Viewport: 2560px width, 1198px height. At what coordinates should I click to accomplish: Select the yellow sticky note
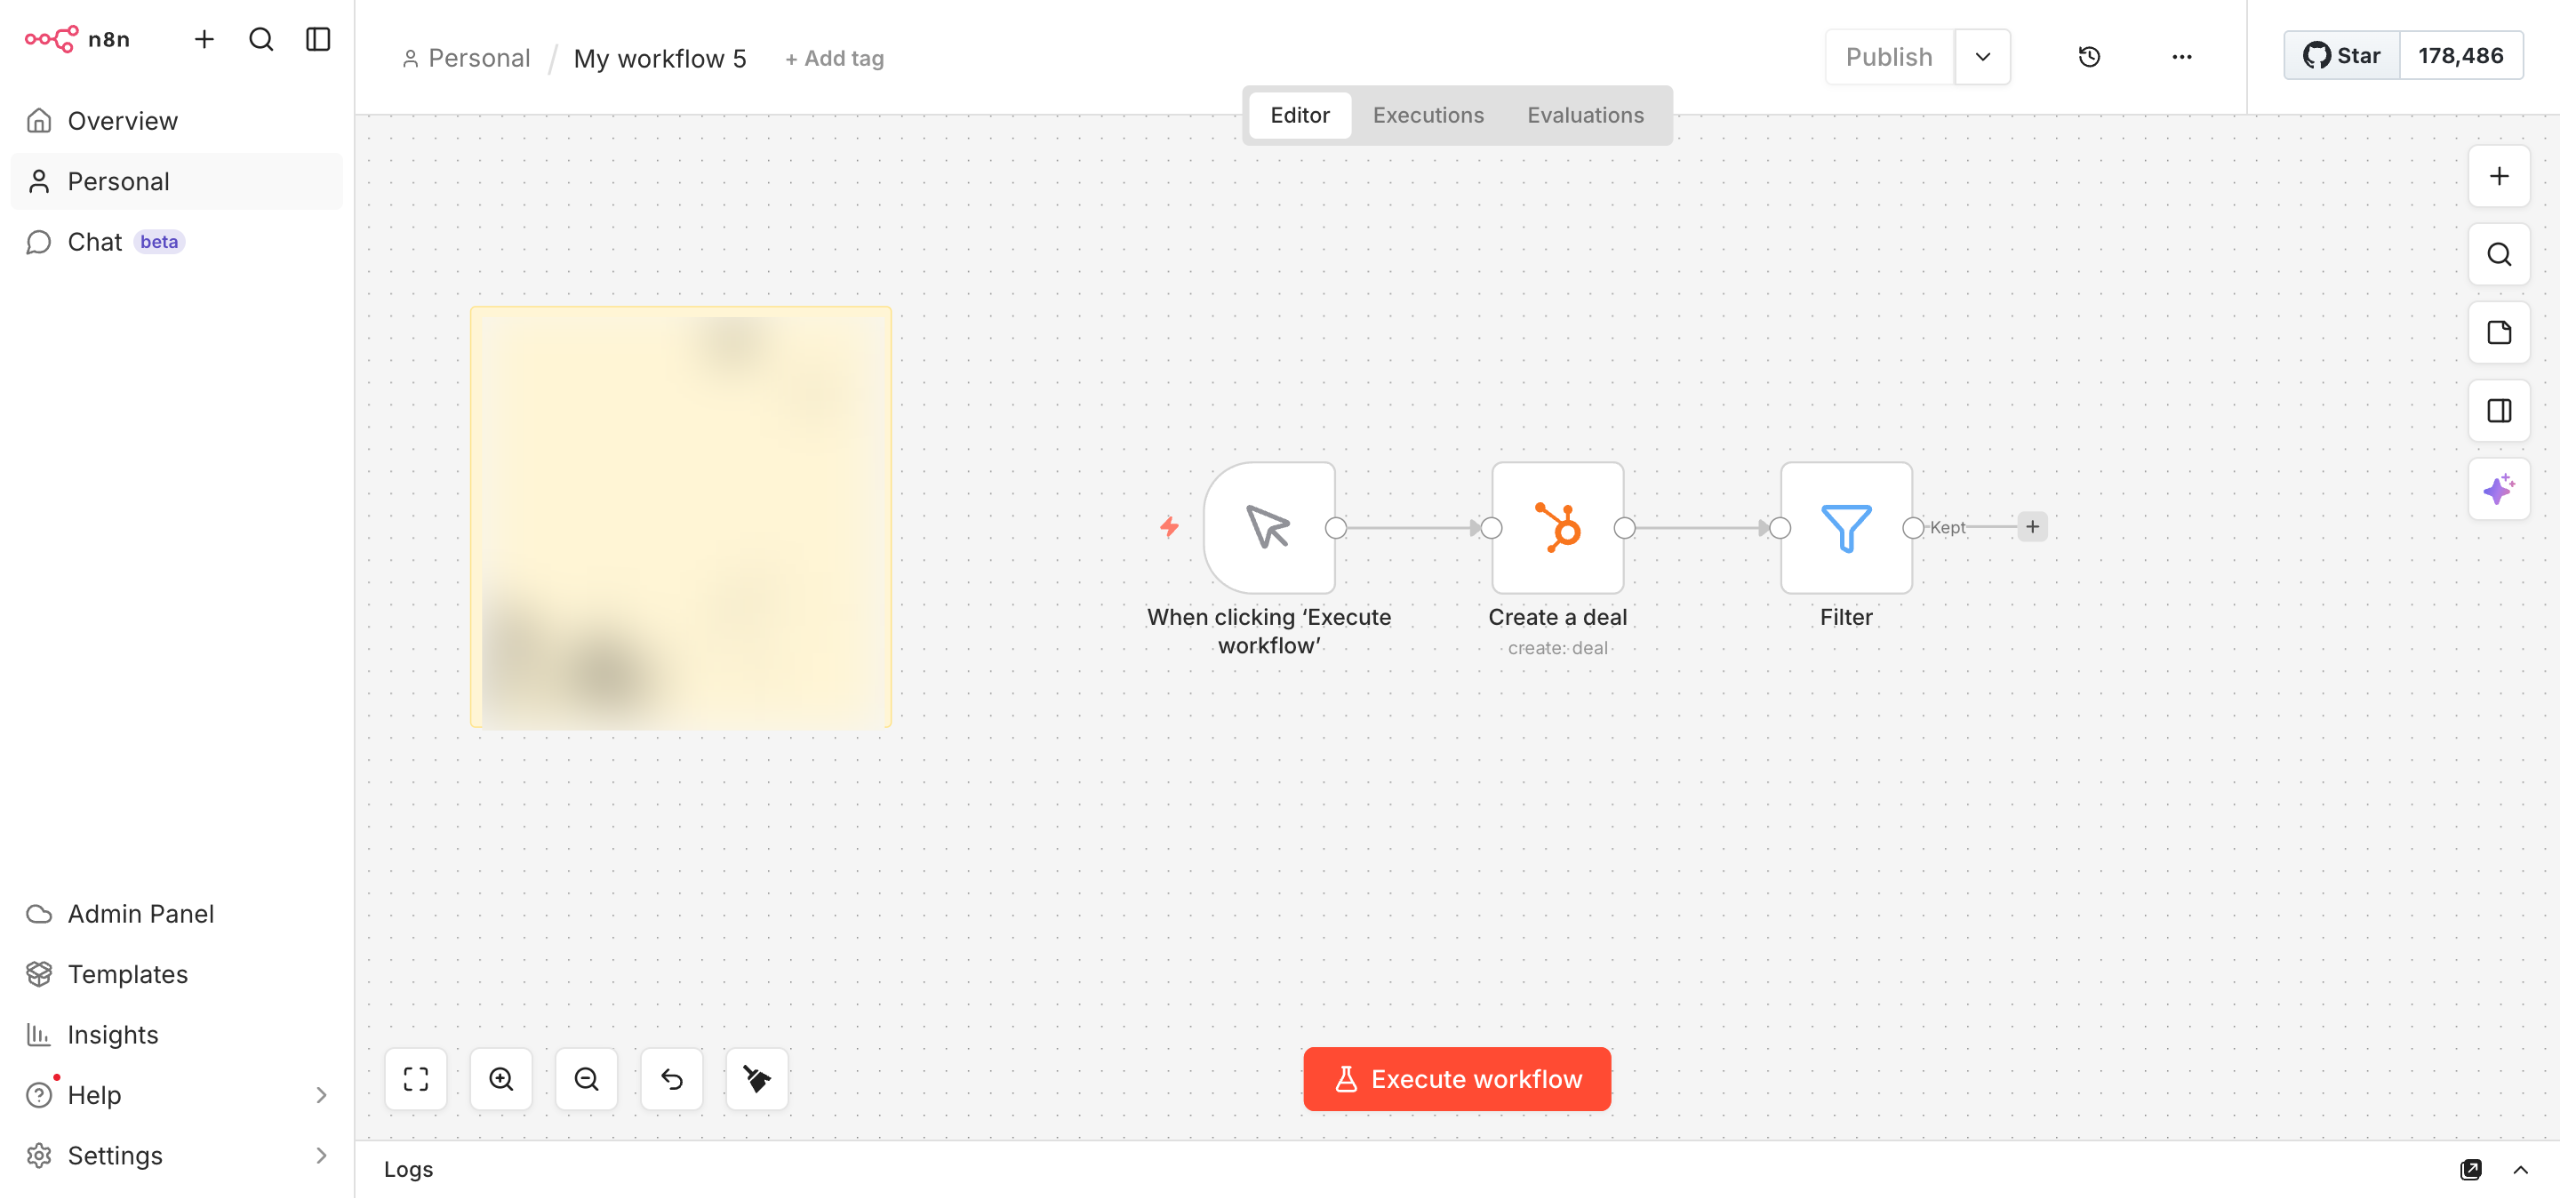[680, 517]
